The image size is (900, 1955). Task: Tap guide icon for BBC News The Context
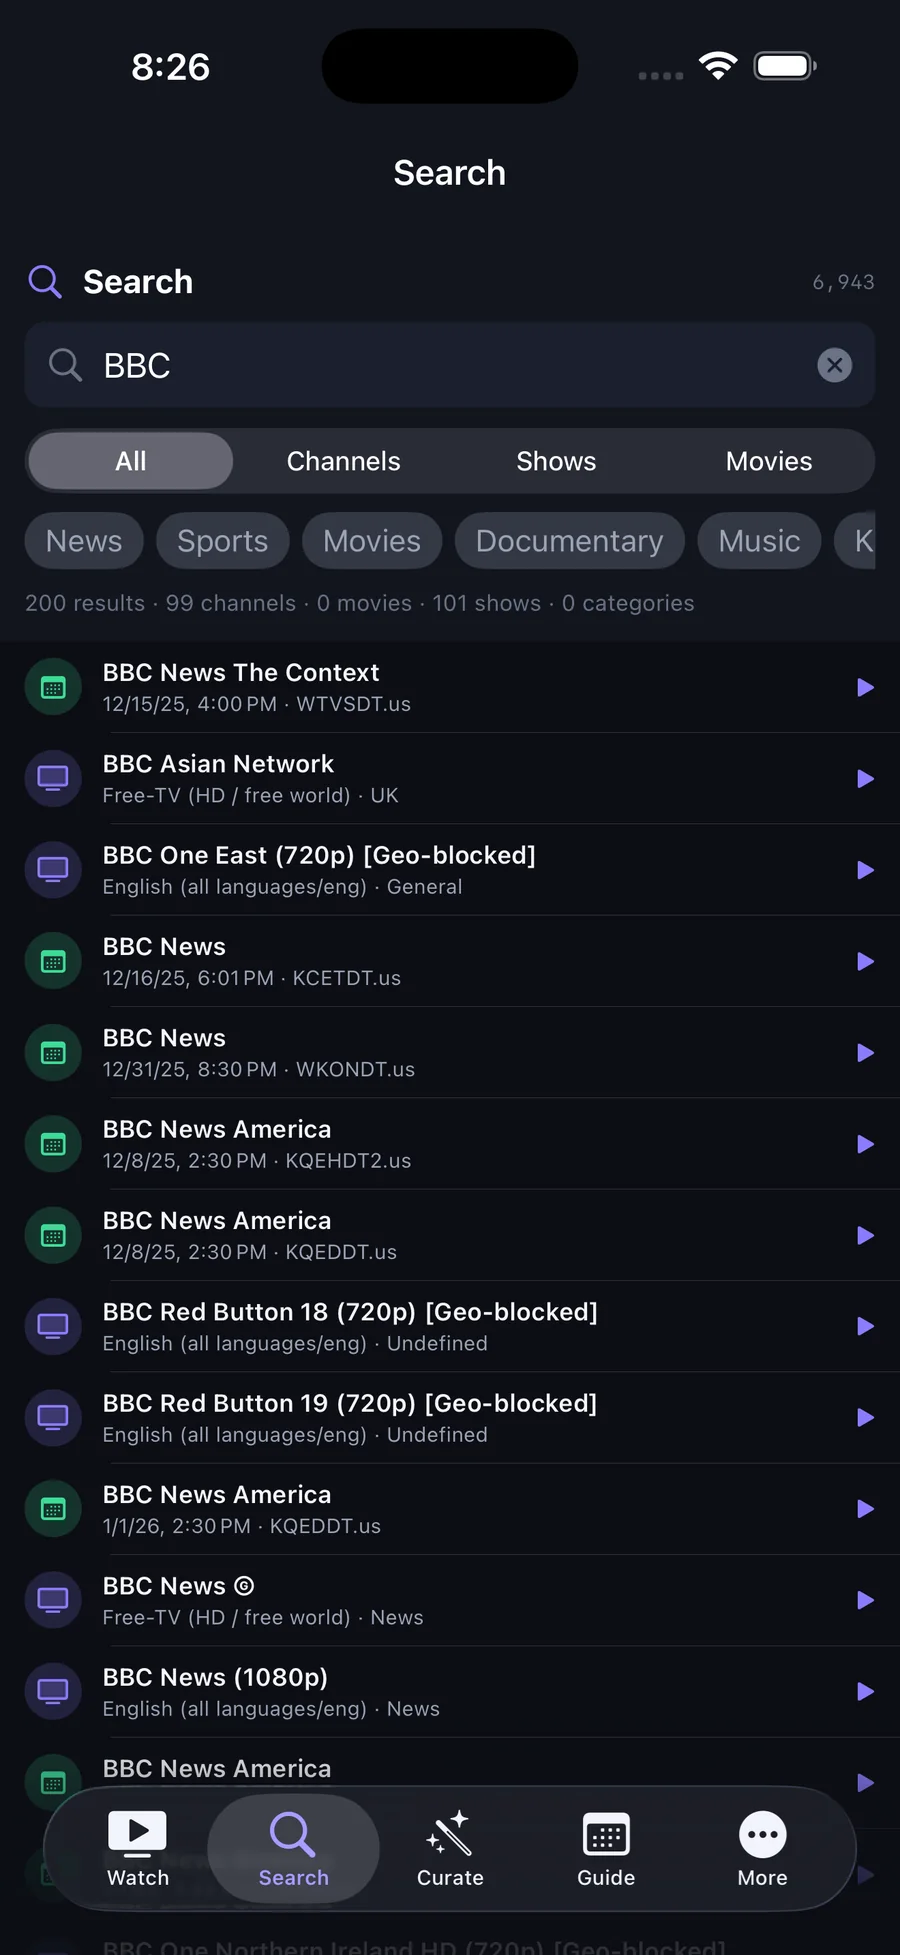pyautogui.click(x=53, y=687)
